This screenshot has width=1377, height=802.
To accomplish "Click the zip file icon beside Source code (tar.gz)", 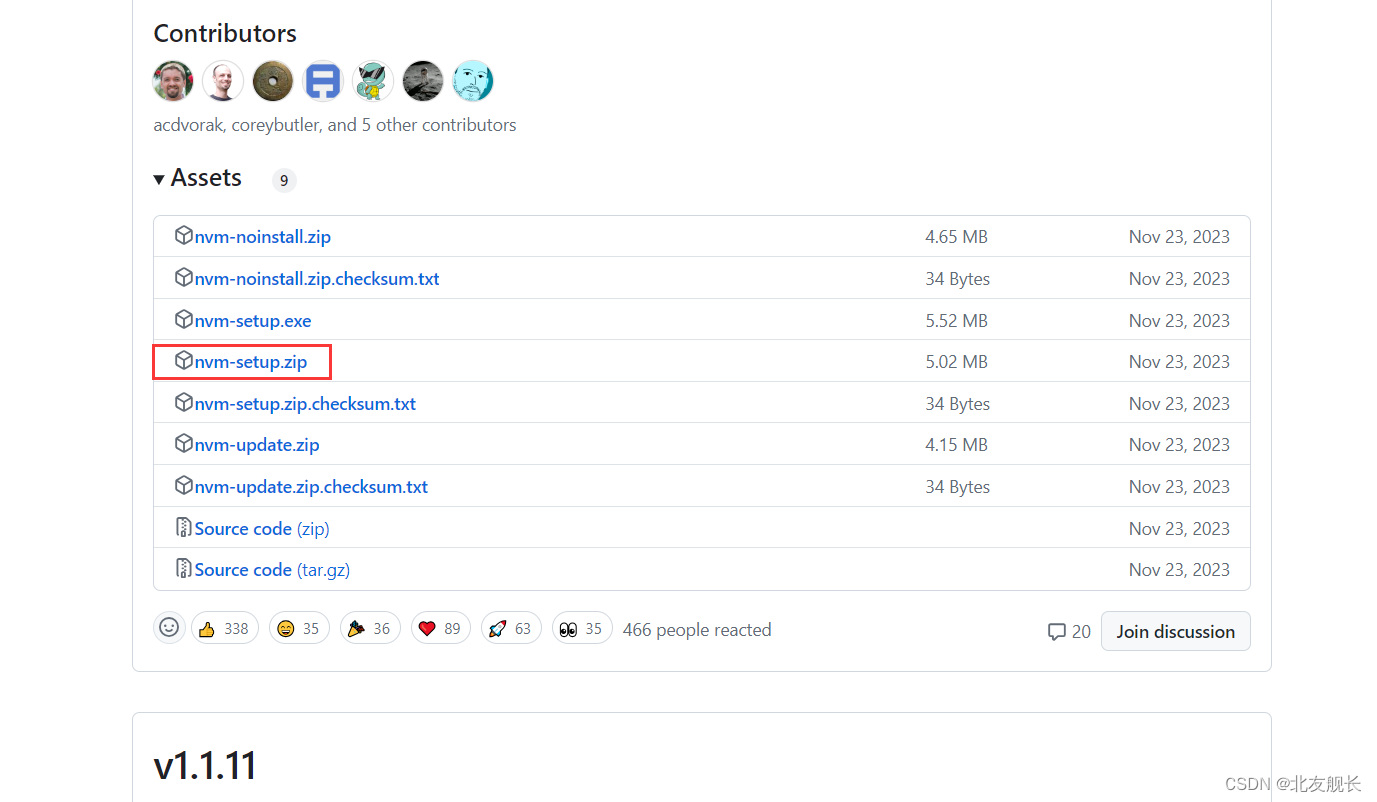I will tap(183, 569).
